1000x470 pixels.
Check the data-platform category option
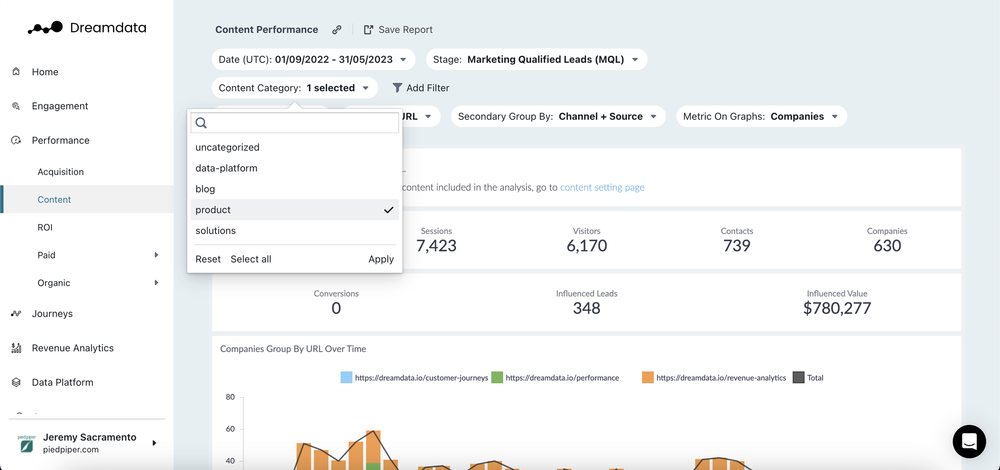295,168
